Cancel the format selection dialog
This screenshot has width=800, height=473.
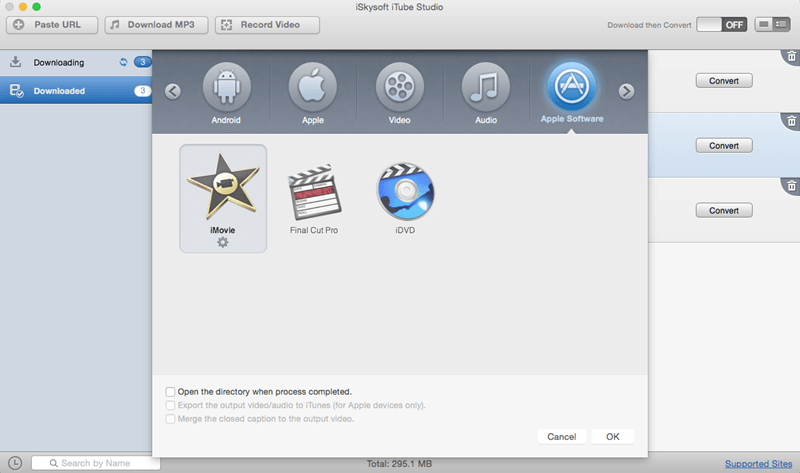(x=562, y=437)
